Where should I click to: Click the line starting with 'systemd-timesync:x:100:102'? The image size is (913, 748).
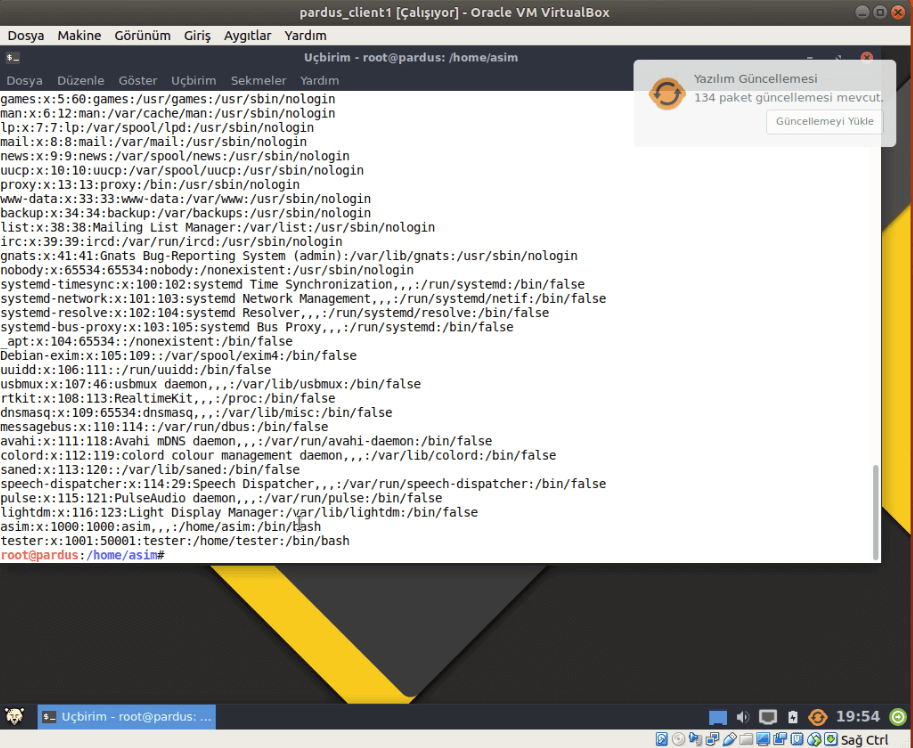click(x=292, y=284)
